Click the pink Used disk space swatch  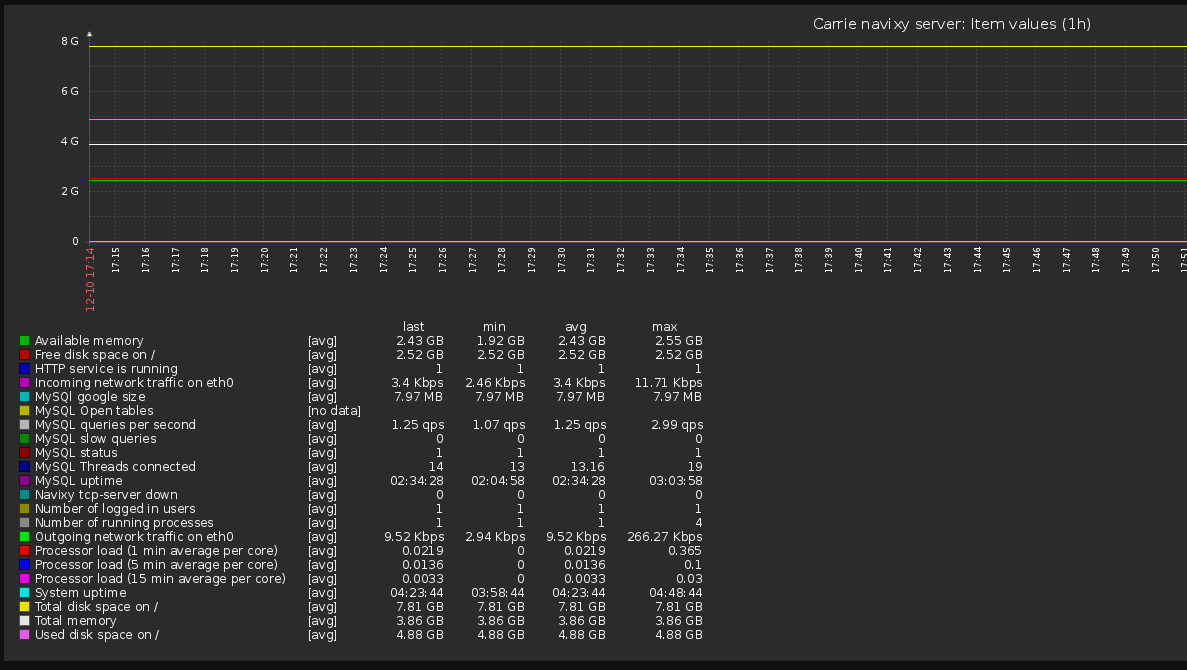pos(24,635)
